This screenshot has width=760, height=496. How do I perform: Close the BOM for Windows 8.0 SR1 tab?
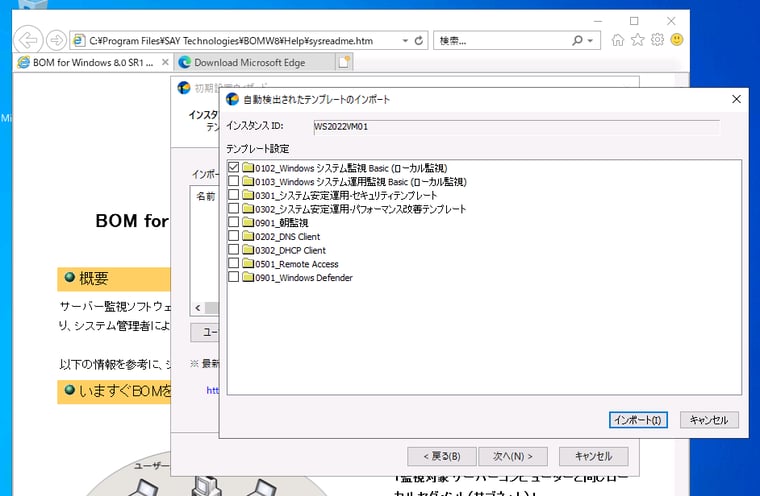pos(165,62)
